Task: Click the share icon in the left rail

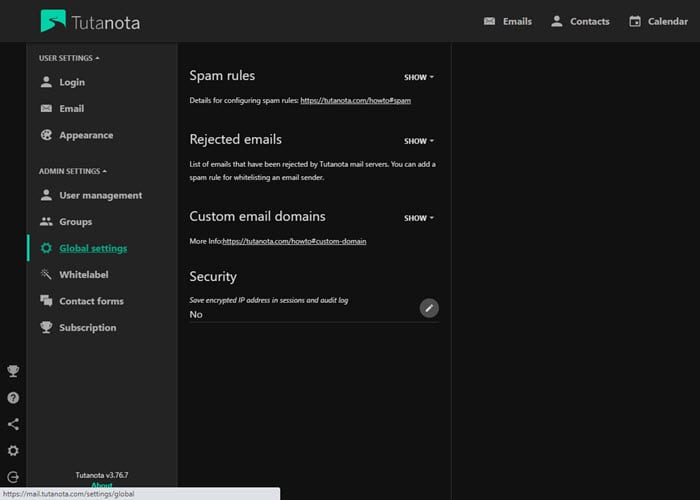Action: (x=13, y=424)
